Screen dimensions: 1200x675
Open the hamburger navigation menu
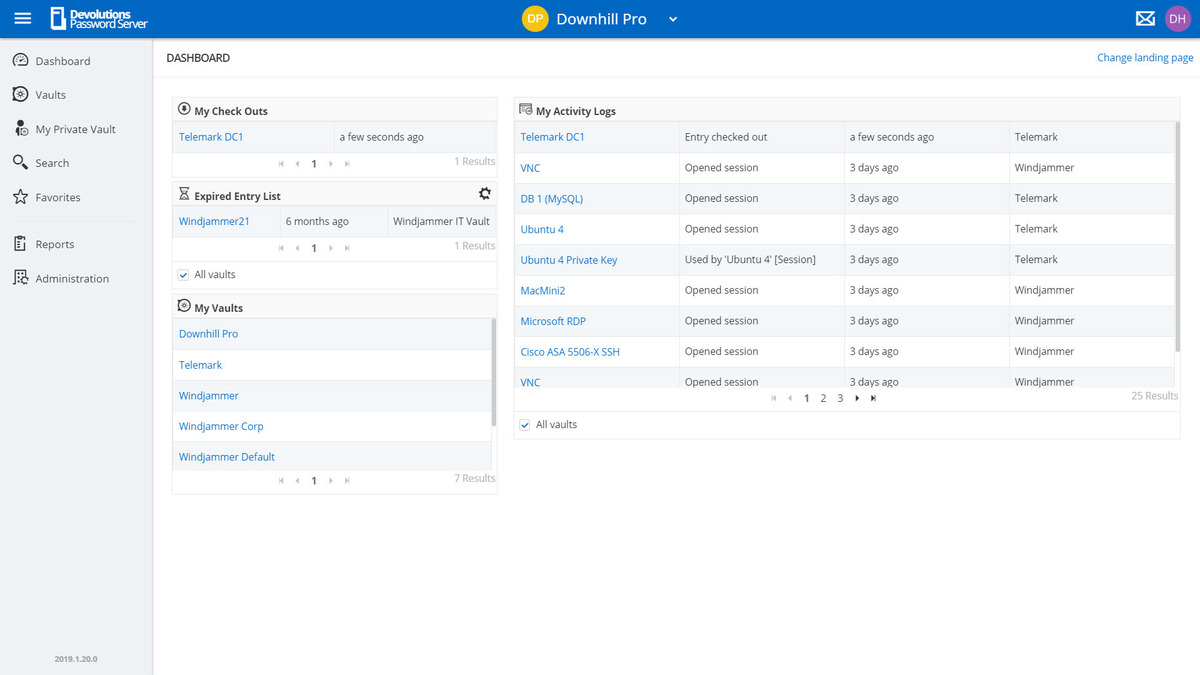point(23,19)
